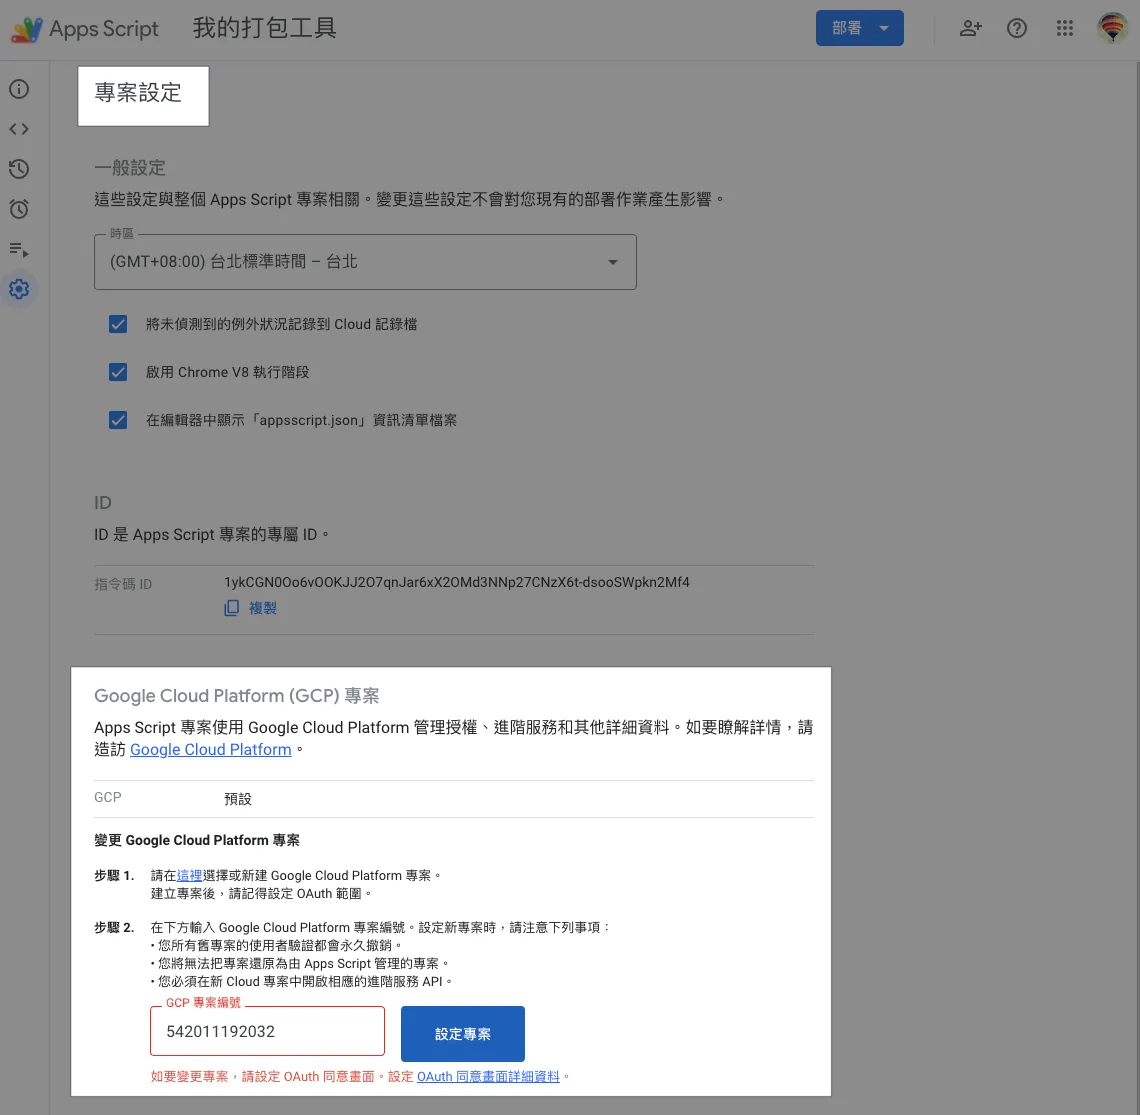Open the Help question mark icon
This screenshot has width=1140, height=1115.
(x=1017, y=28)
